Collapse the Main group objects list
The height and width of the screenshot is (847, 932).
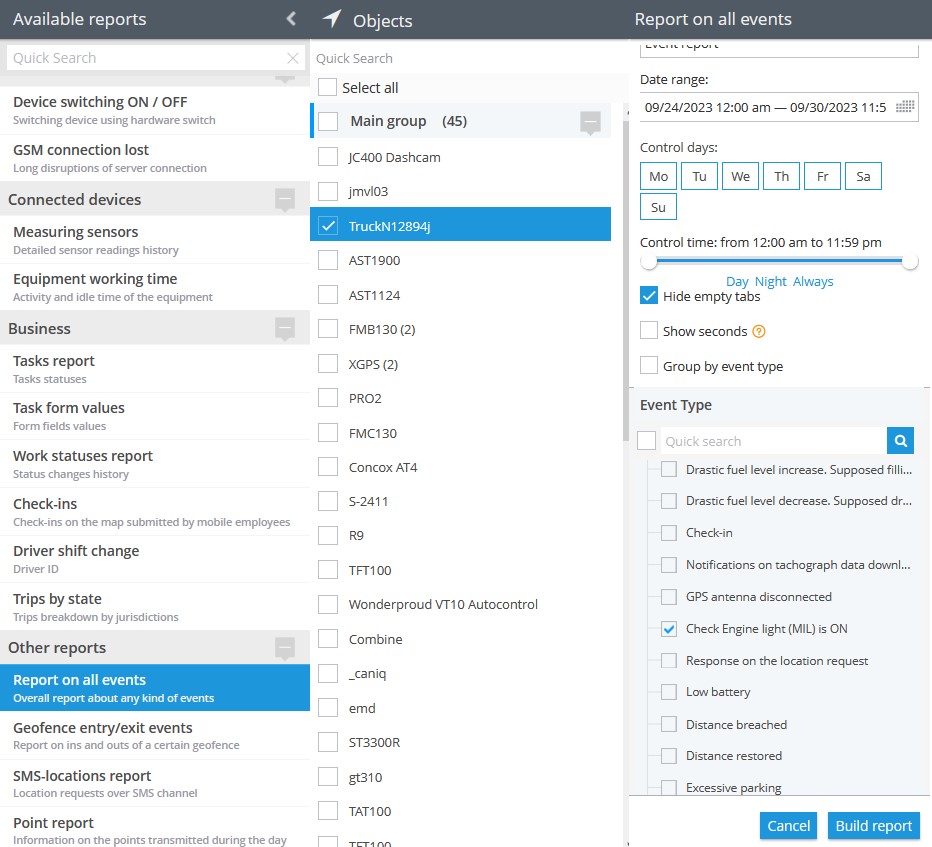point(590,122)
